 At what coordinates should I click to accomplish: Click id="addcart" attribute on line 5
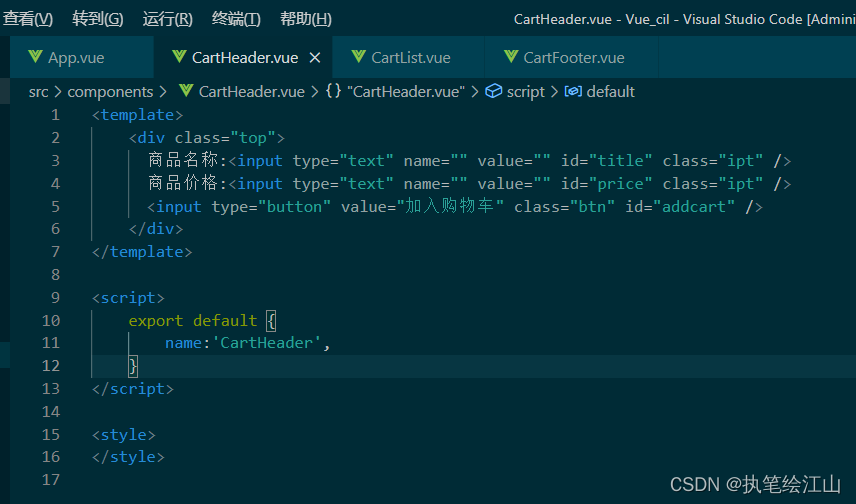click(680, 207)
